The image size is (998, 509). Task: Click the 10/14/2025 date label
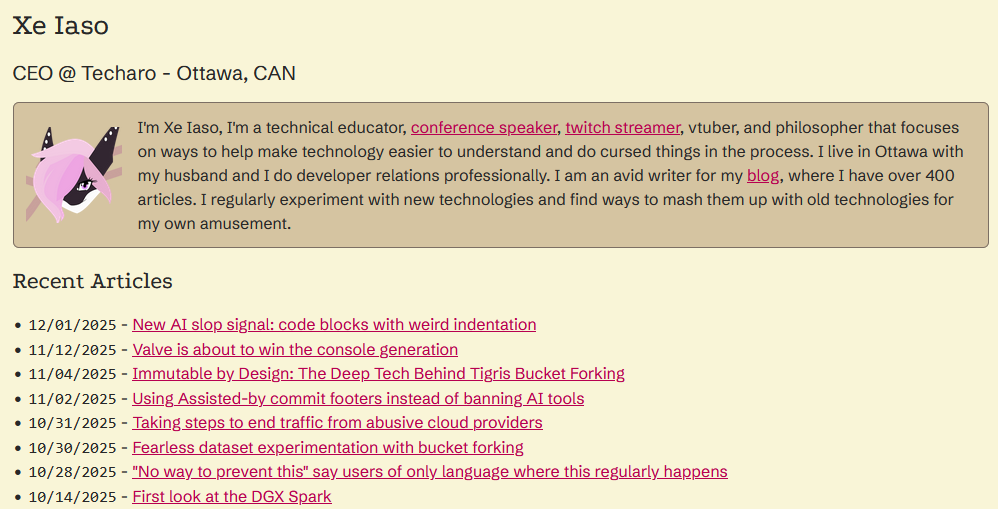tap(72, 497)
